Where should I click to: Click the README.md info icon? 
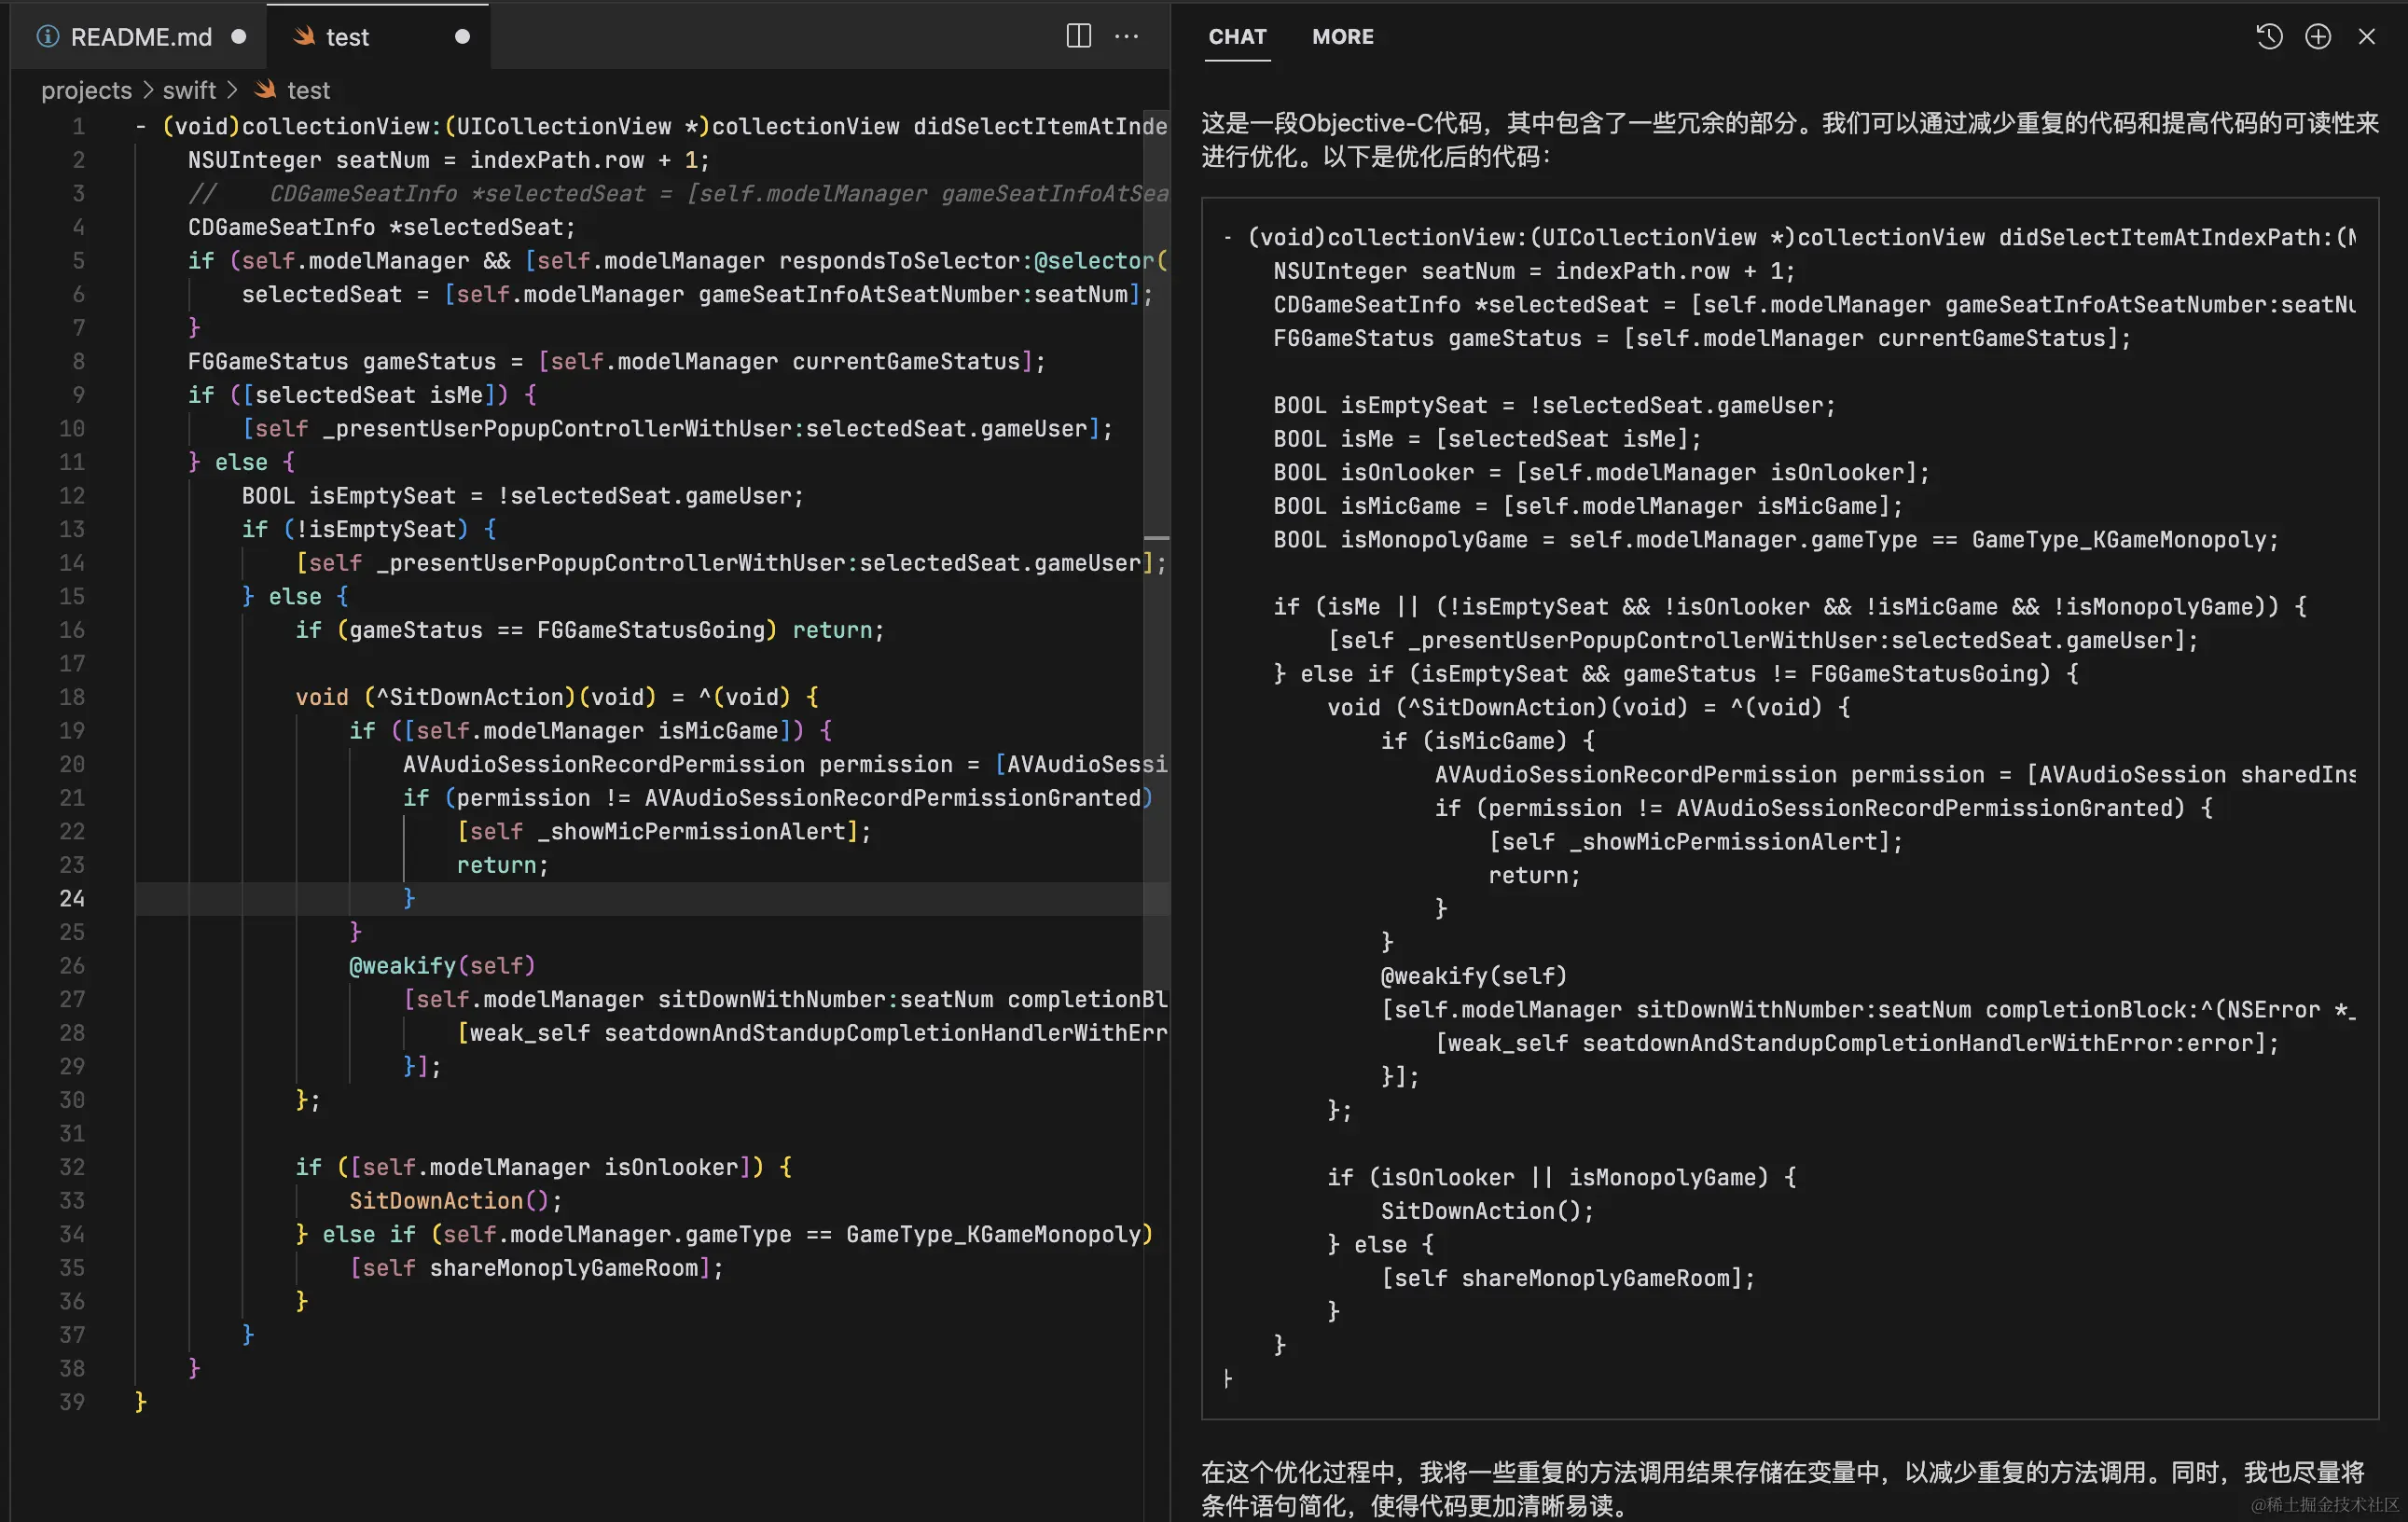click(47, 37)
